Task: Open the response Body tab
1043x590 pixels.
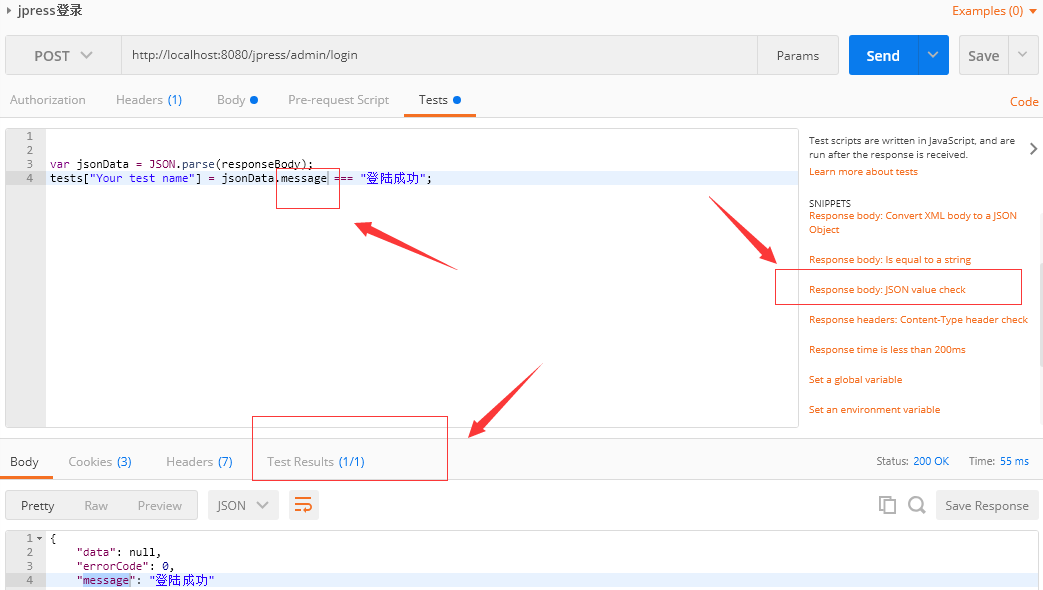Action: (25, 462)
